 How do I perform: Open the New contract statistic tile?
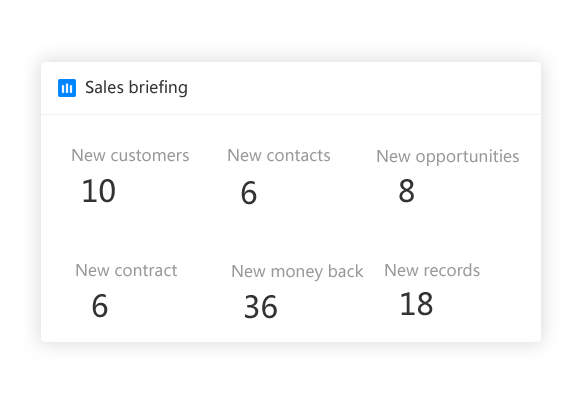coord(126,290)
